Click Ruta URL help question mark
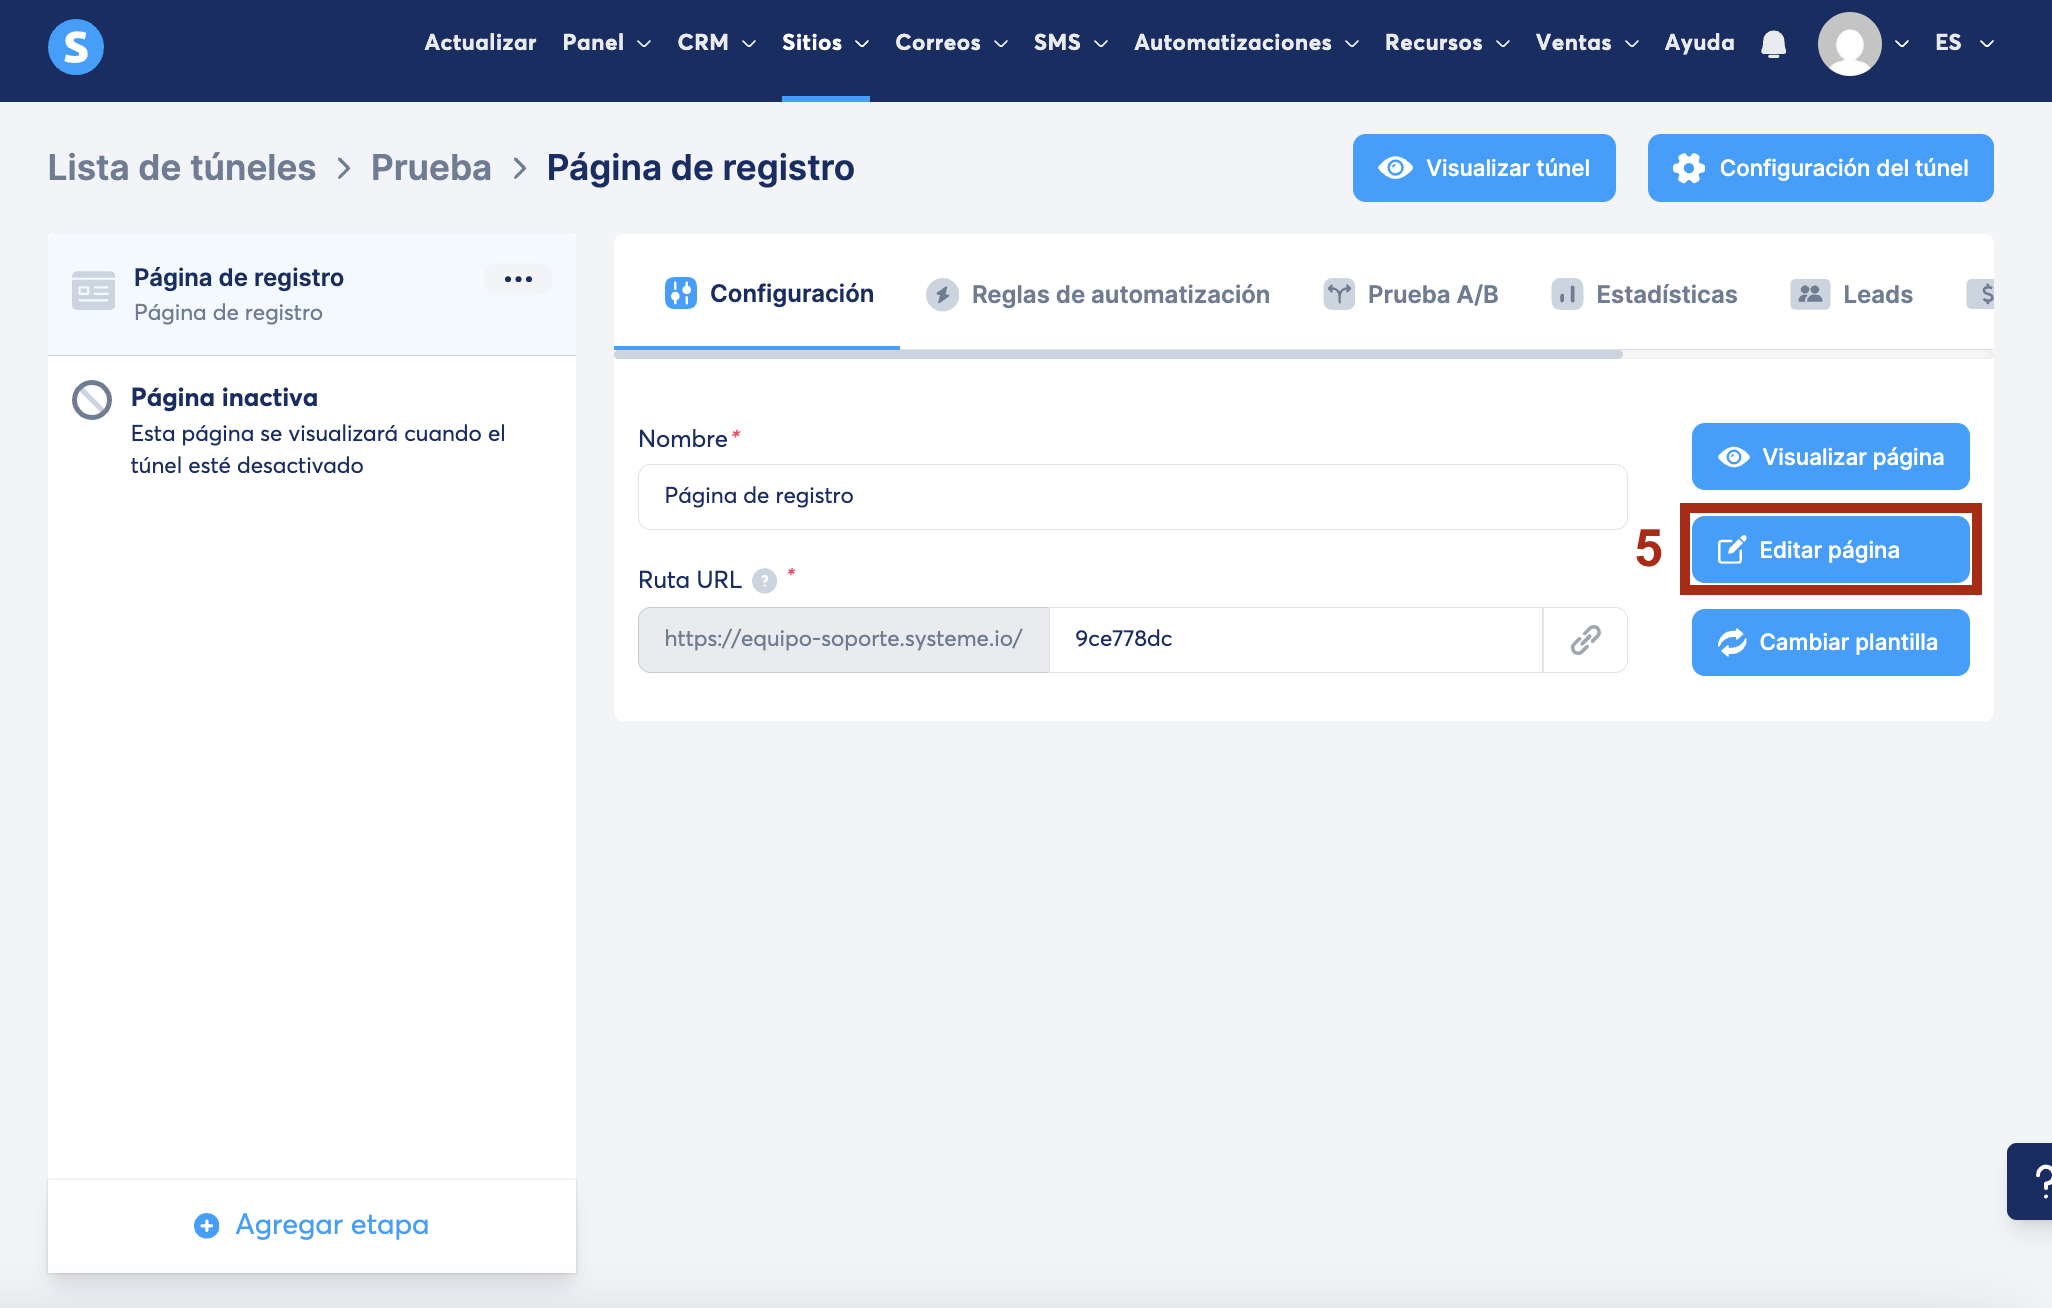This screenshot has width=2052, height=1308. [764, 581]
